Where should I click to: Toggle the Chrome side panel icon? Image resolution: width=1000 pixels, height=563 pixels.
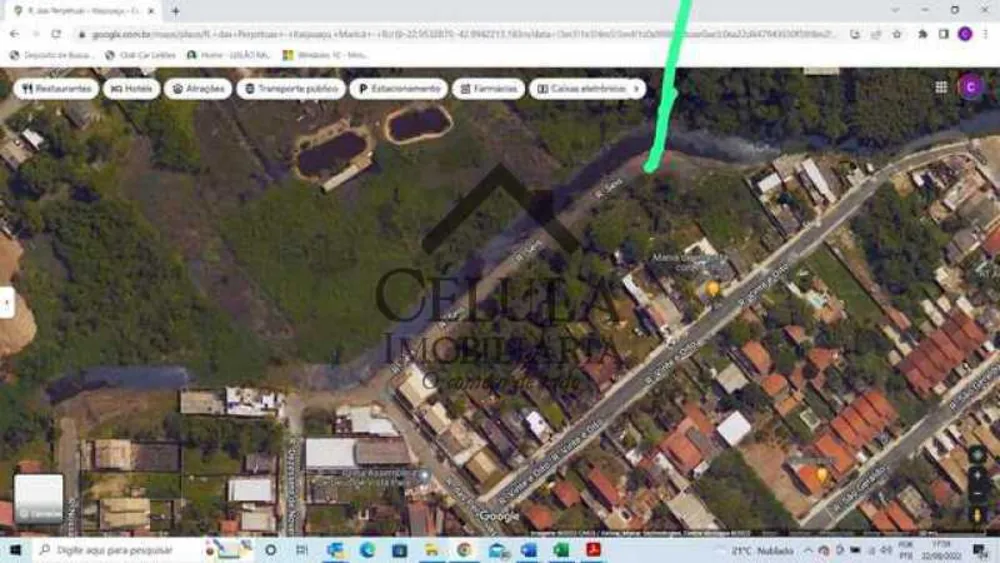(943, 34)
